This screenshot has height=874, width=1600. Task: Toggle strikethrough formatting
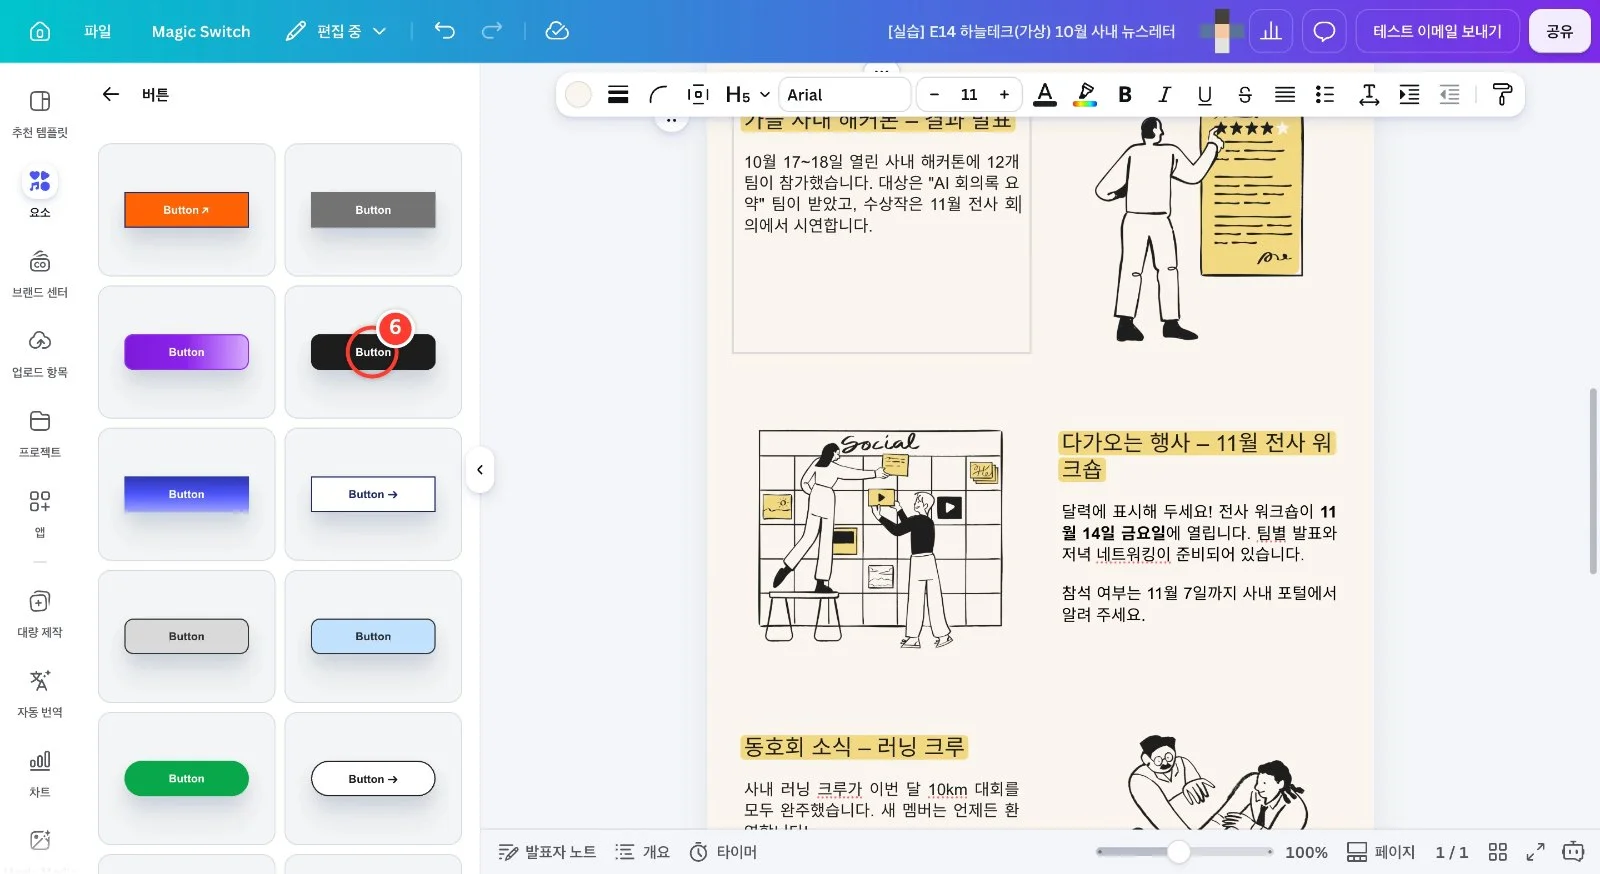(x=1245, y=94)
